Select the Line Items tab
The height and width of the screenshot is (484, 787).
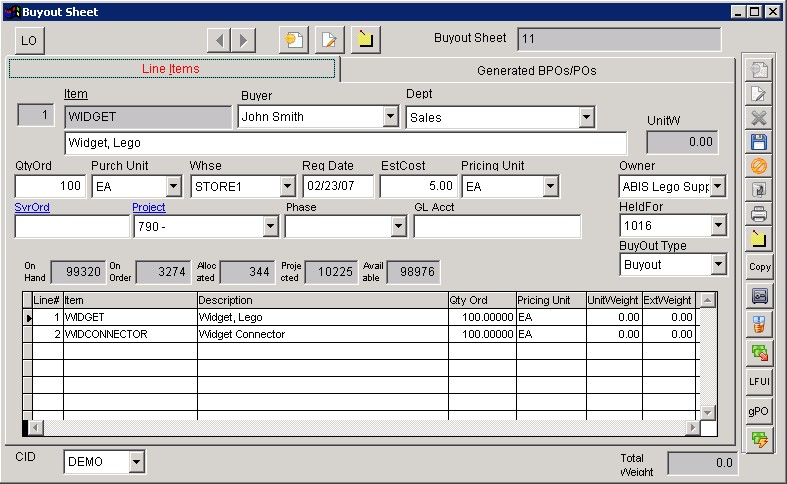171,69
